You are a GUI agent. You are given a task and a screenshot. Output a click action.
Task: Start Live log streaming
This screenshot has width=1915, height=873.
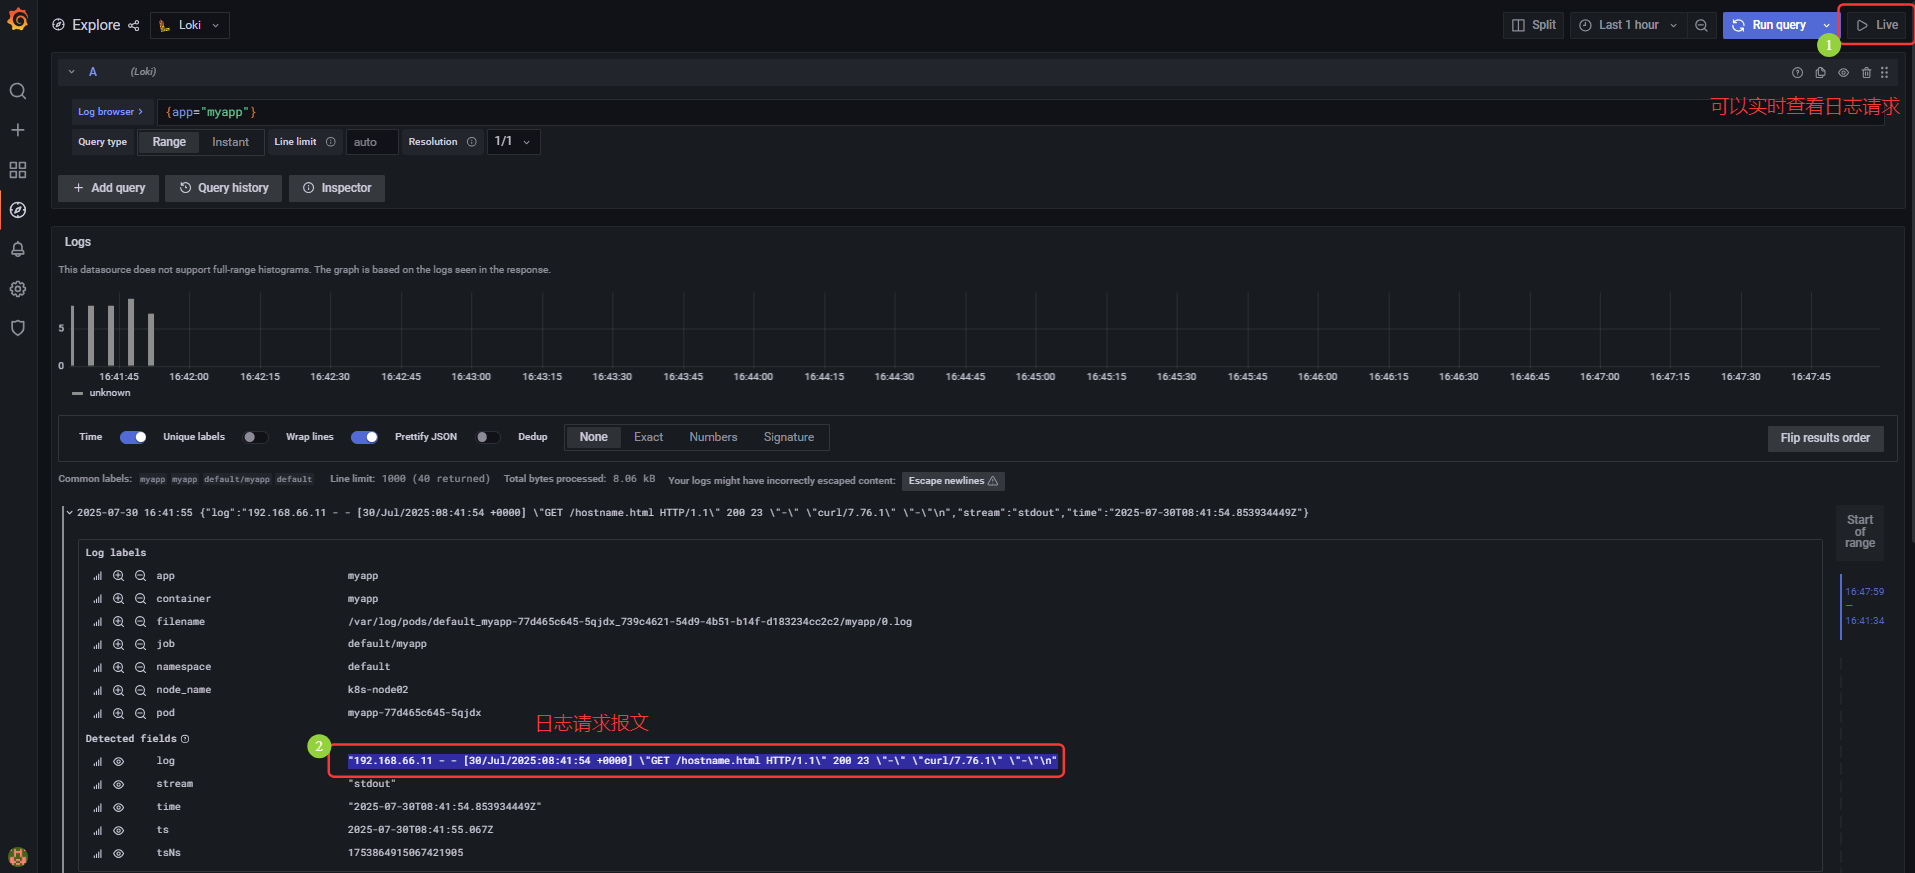click(1876, 25)
